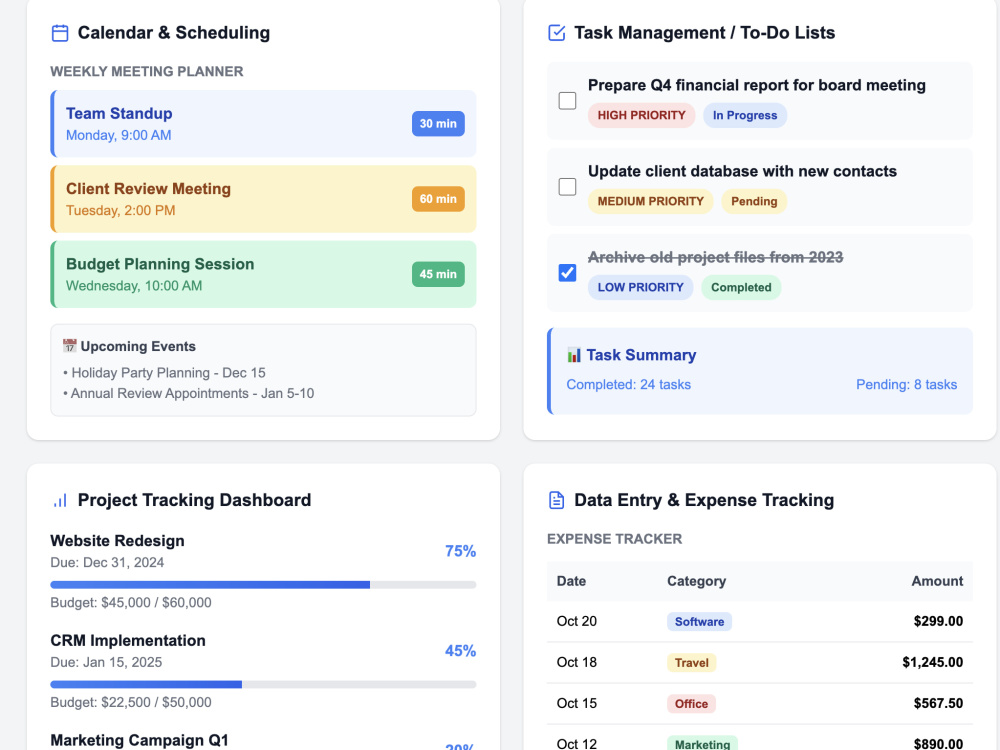Click the 75% completion value
This screenshot has height=750, width=1000.
(460, 551)
